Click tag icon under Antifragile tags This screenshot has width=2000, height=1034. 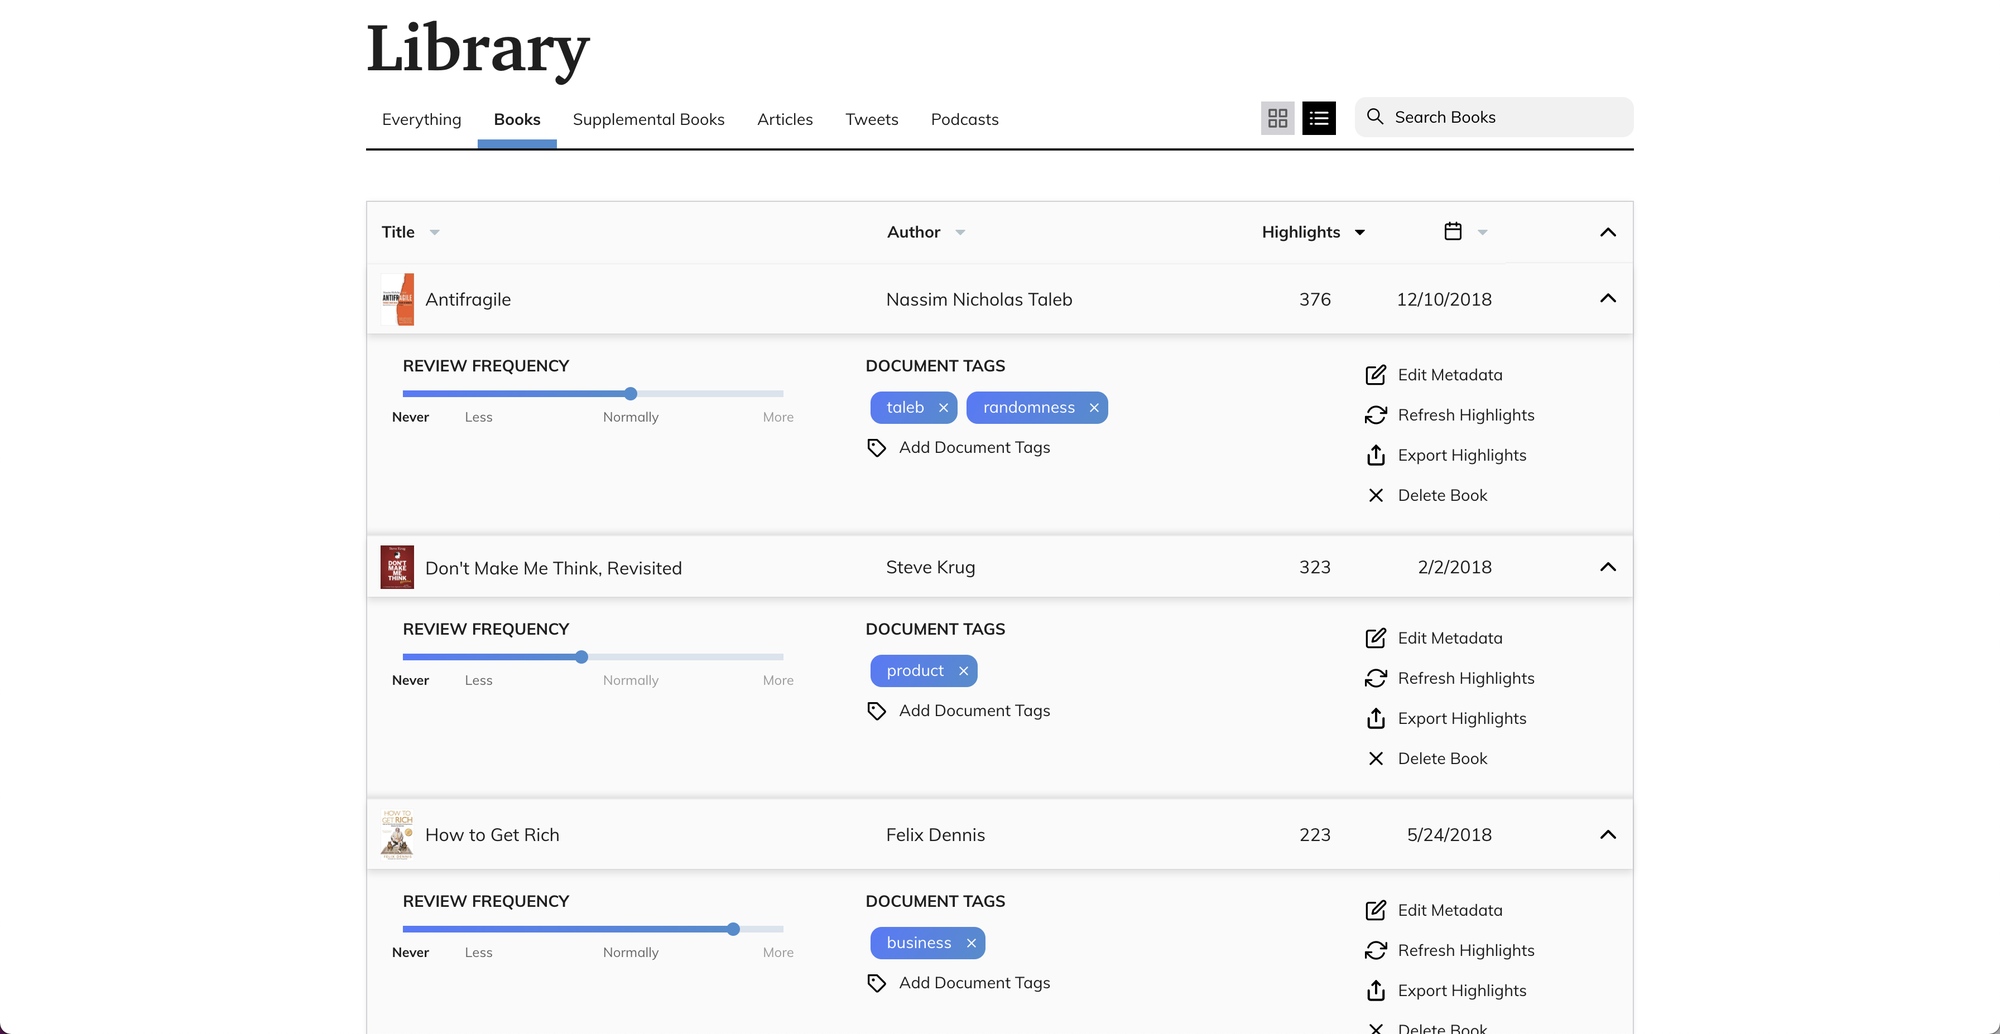877,448
